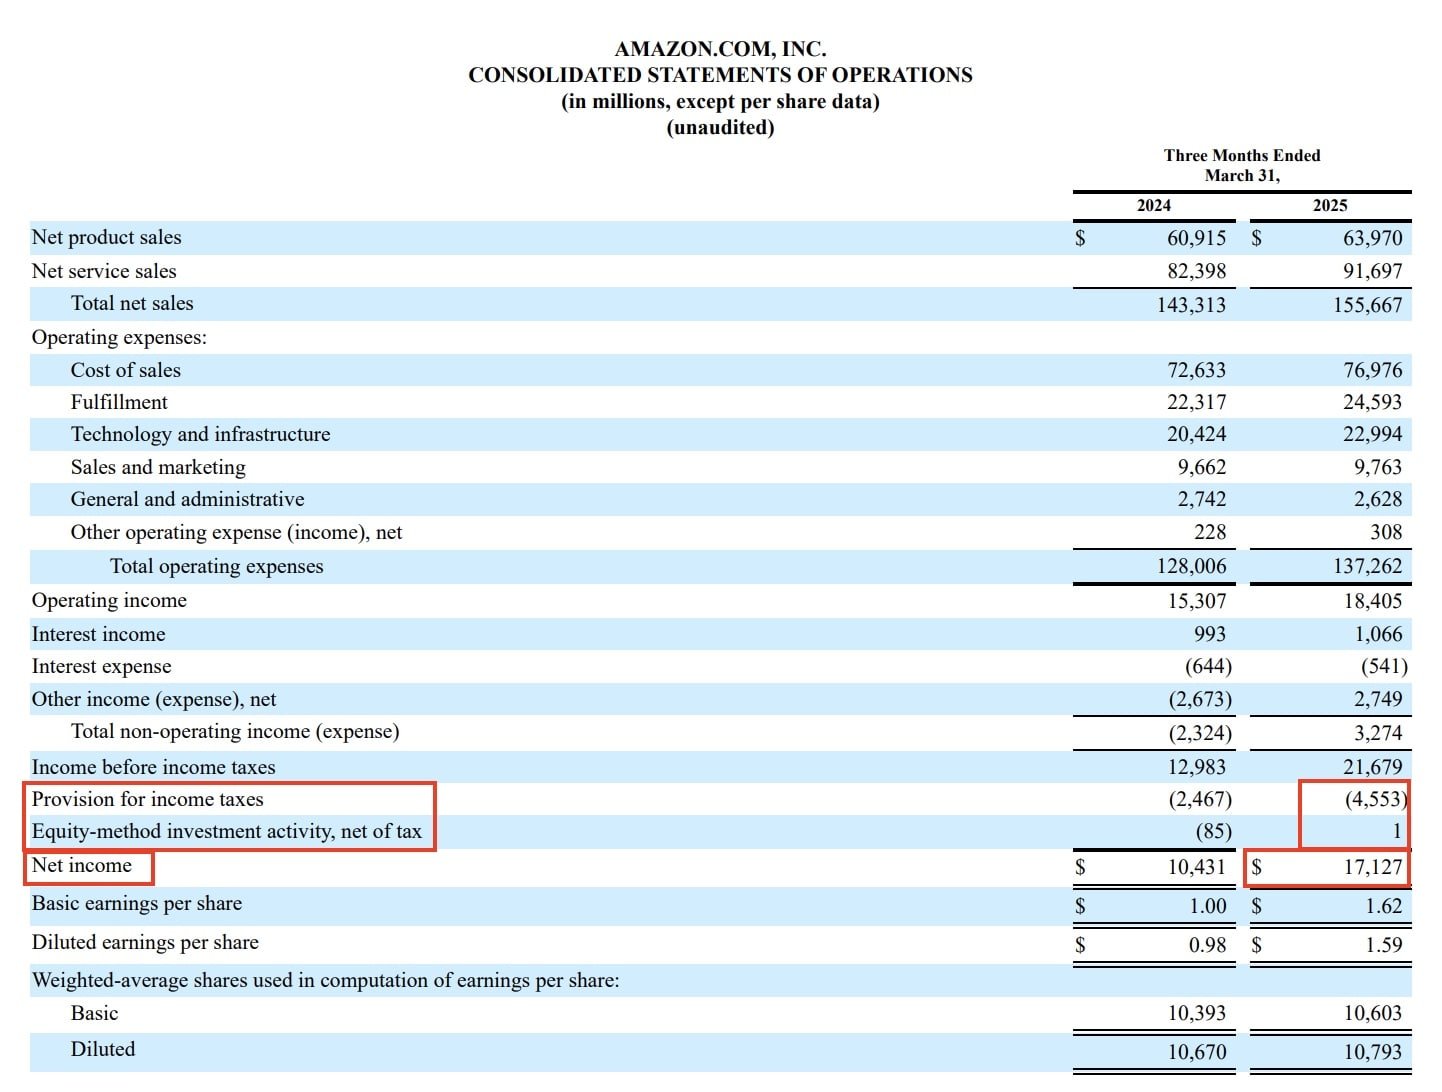The image size is (1442, 1092).
Task: Select the value 137,262
Action: coord(1367,566)
